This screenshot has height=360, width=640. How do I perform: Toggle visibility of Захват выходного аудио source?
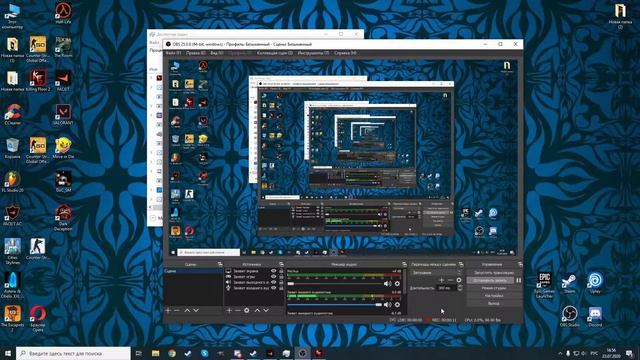point(273,282)
